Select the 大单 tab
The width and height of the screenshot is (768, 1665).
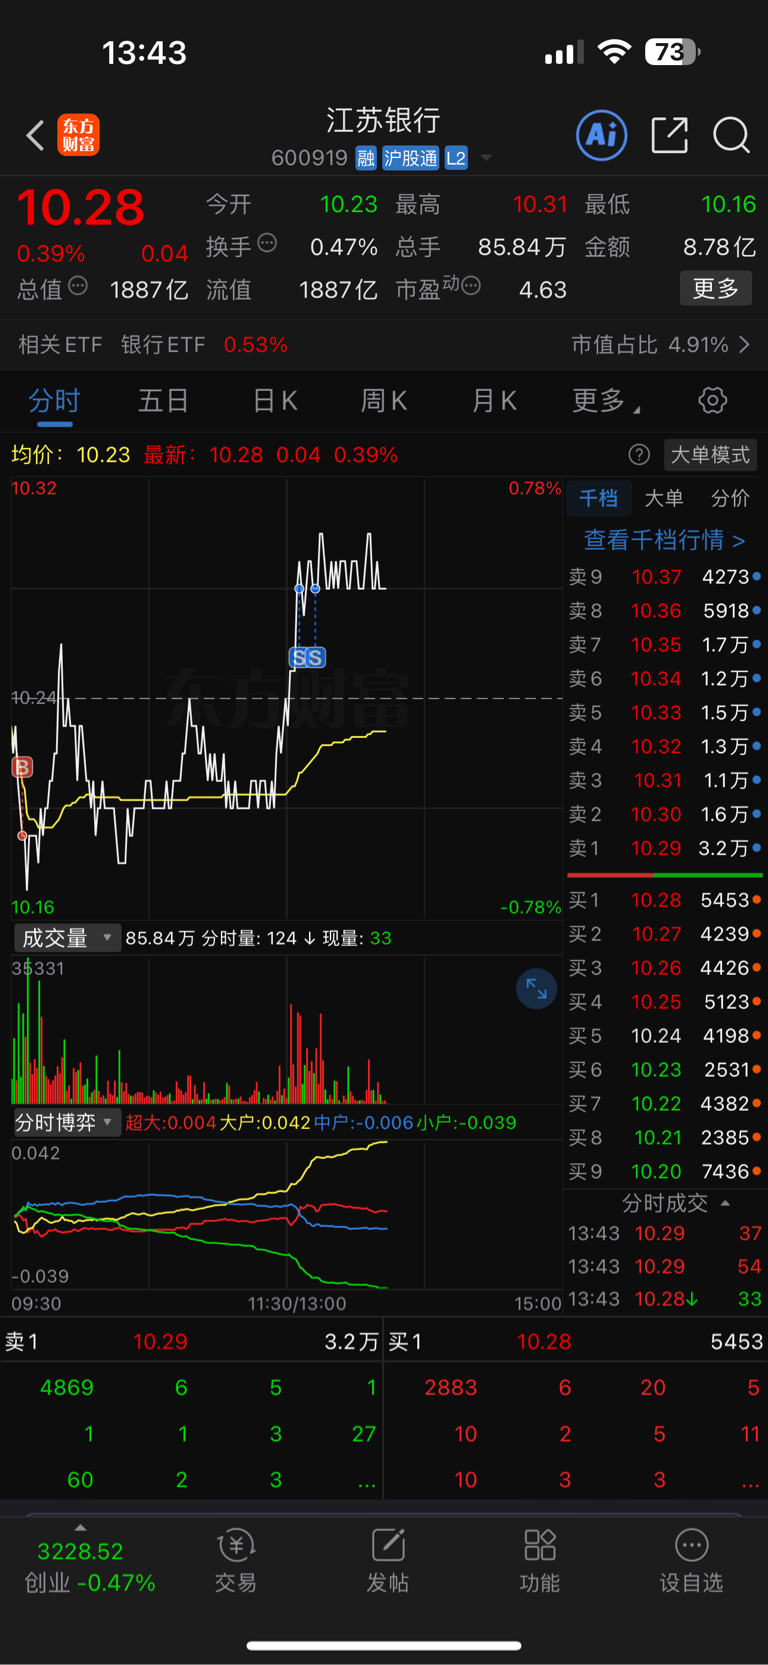tap(664, 498)
